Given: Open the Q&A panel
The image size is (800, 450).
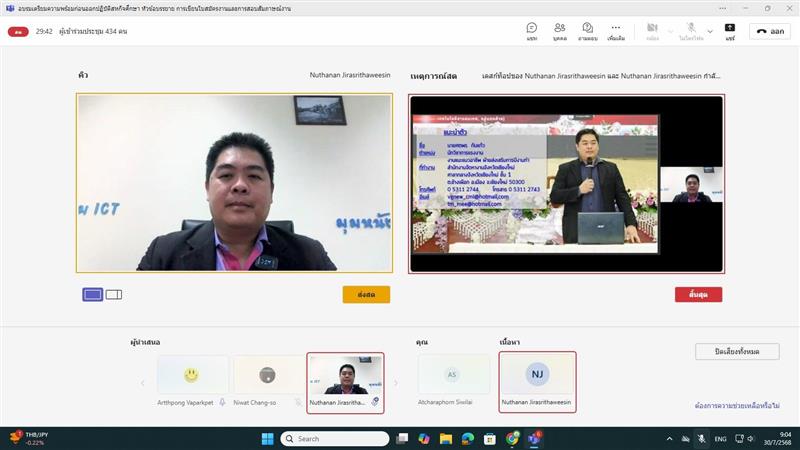Looking at the screenshot, I should (588, 30).
